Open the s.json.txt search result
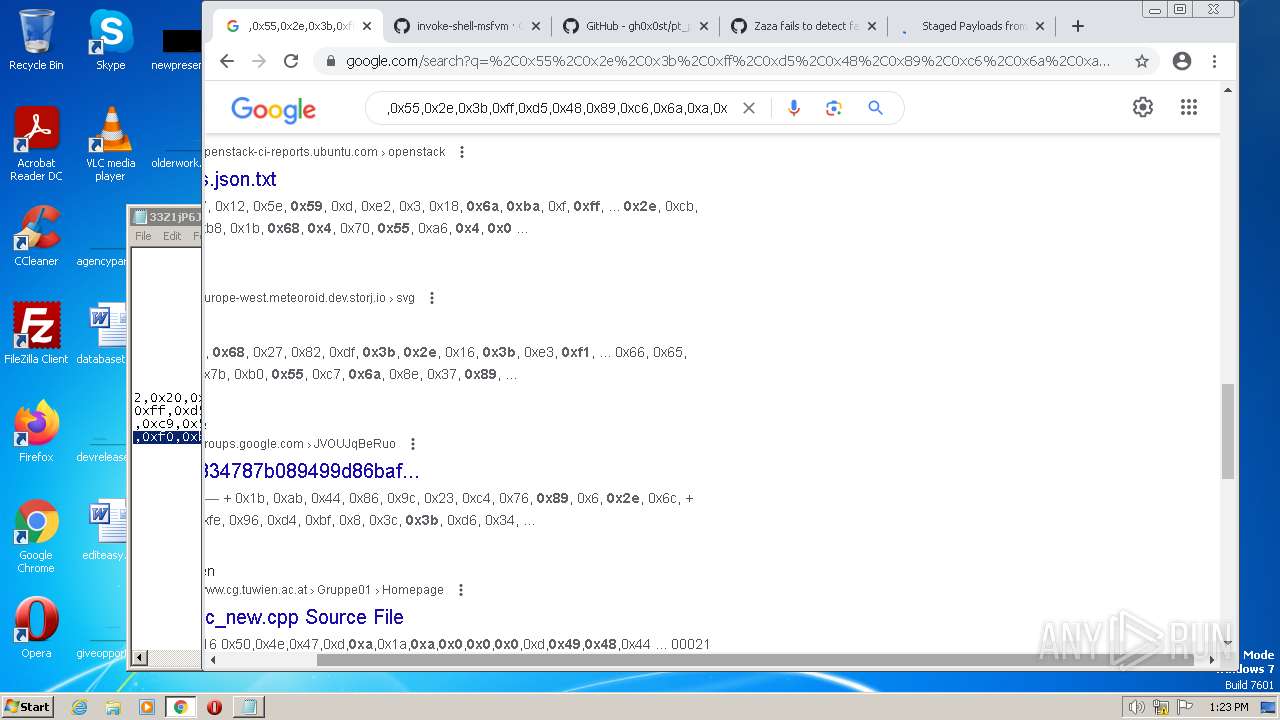 click(239, 179)
